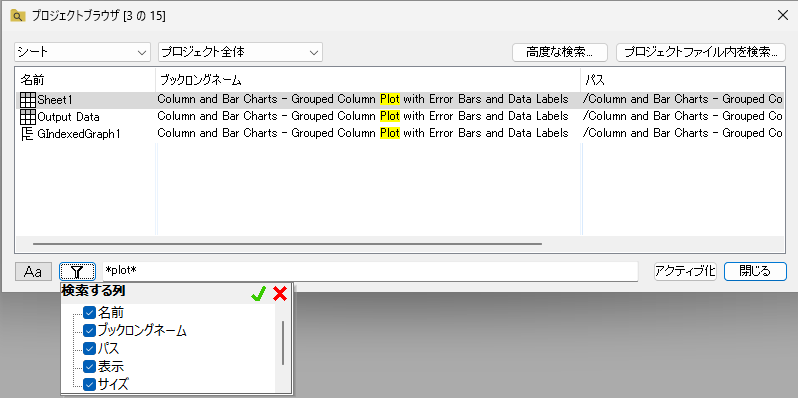Click the 高度な検索... button
Viewport: 798px width, 398px height.
click(560, 52)
